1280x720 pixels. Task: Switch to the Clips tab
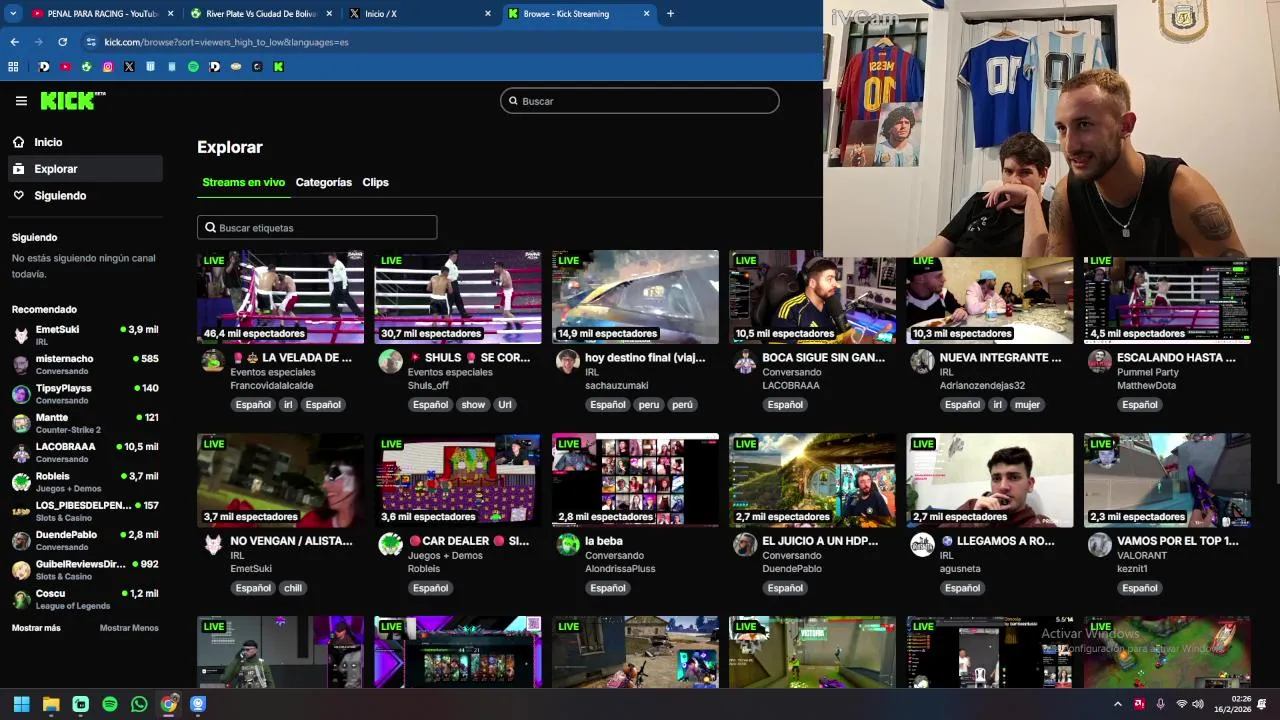coord(375,183)
